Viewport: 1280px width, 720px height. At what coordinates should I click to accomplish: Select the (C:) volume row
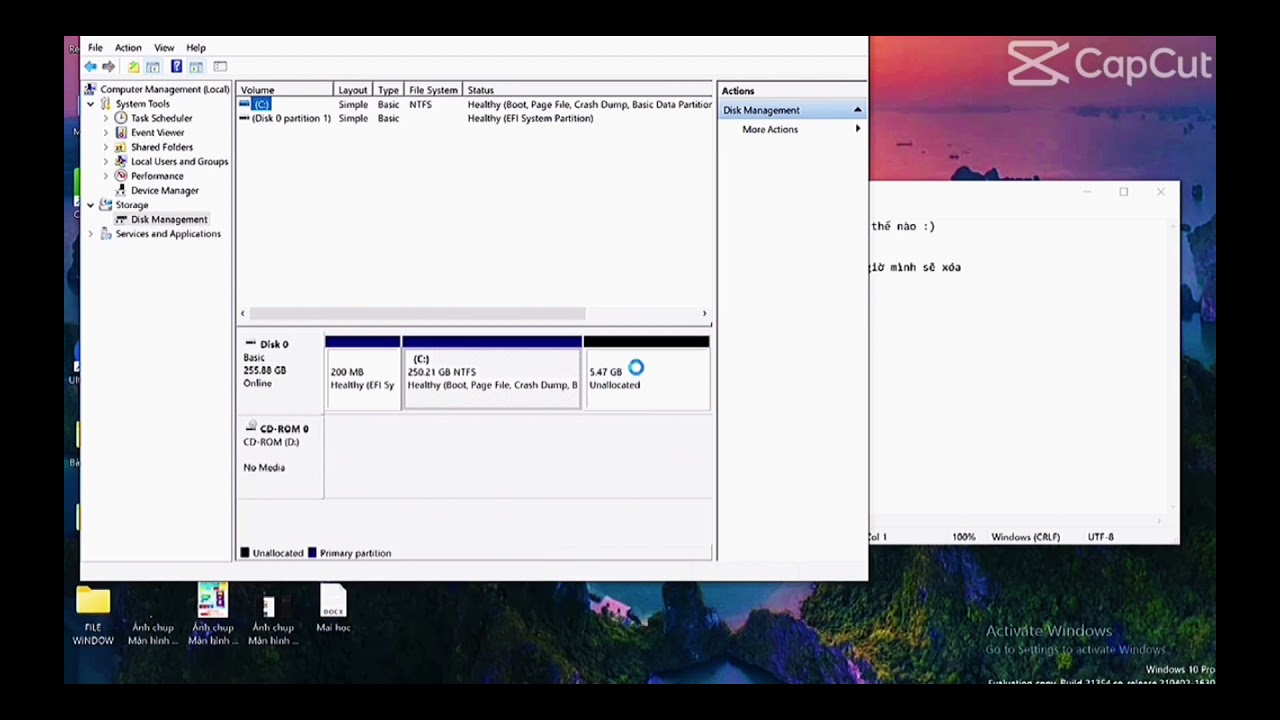click(474, 104)
